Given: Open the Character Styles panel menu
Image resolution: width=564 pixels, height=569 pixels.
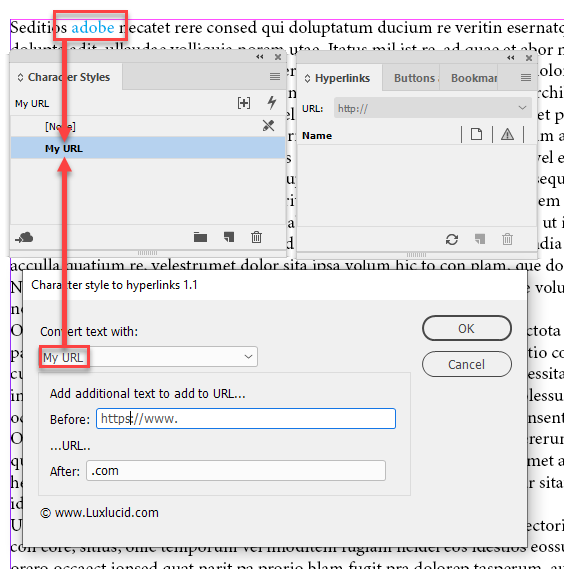Looking at the screenshot, I should tap(275, 77).
